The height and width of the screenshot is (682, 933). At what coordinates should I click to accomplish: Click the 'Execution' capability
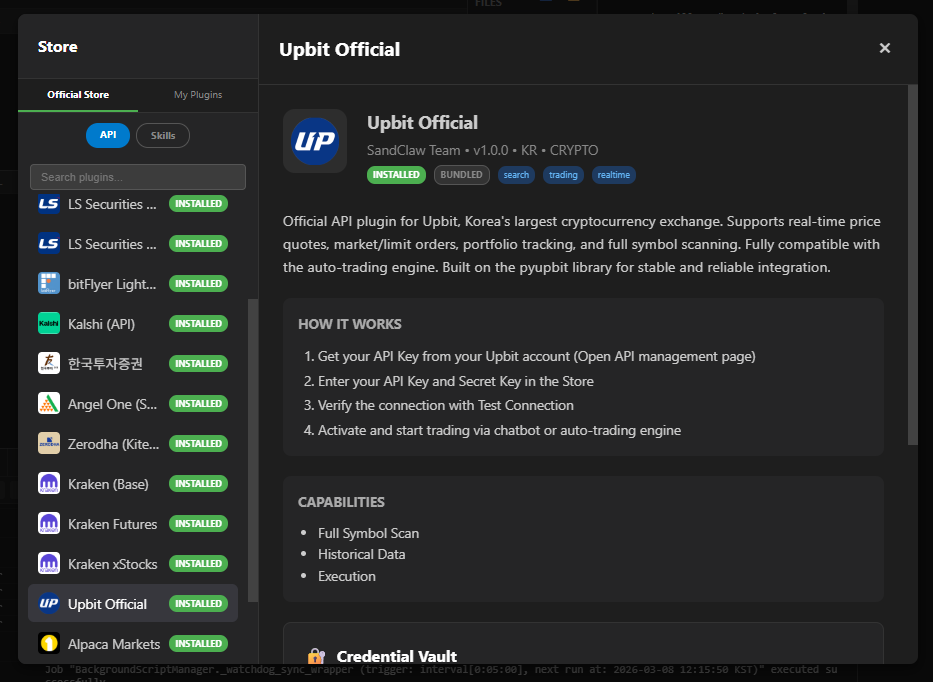click(347, 576)
